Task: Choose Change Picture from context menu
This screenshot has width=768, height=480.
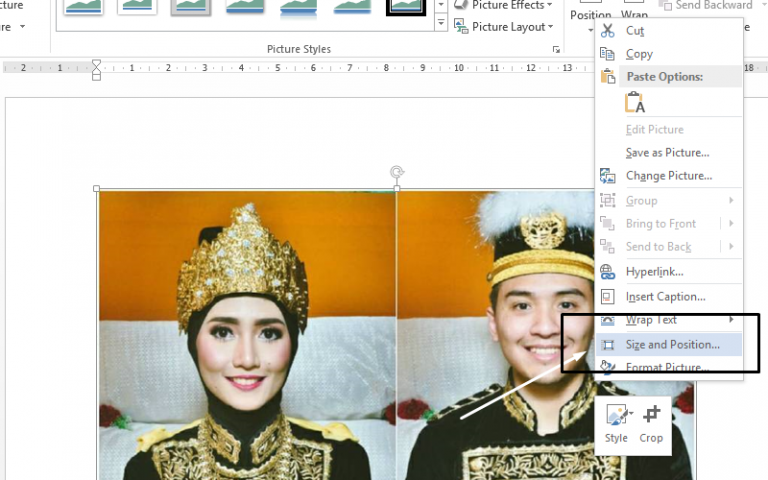Action: [669, 176]
